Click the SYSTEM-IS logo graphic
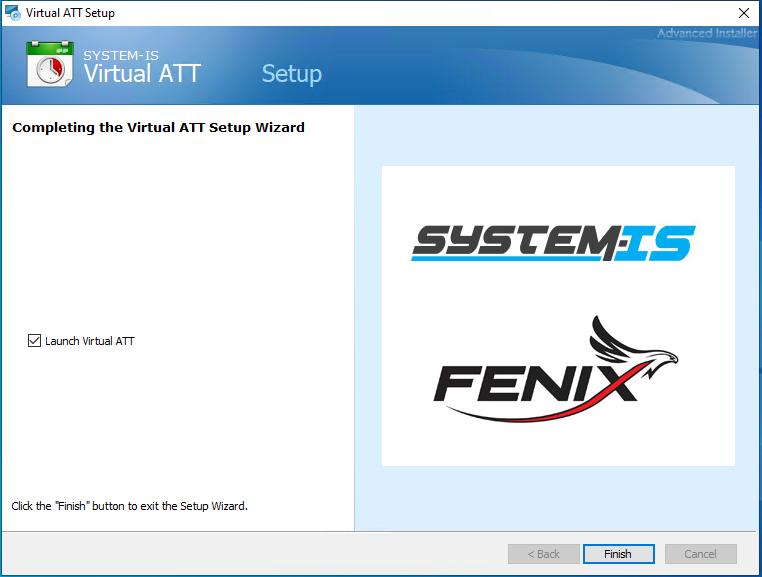Screen dimensions: 762x577 (x=553, y=241)
